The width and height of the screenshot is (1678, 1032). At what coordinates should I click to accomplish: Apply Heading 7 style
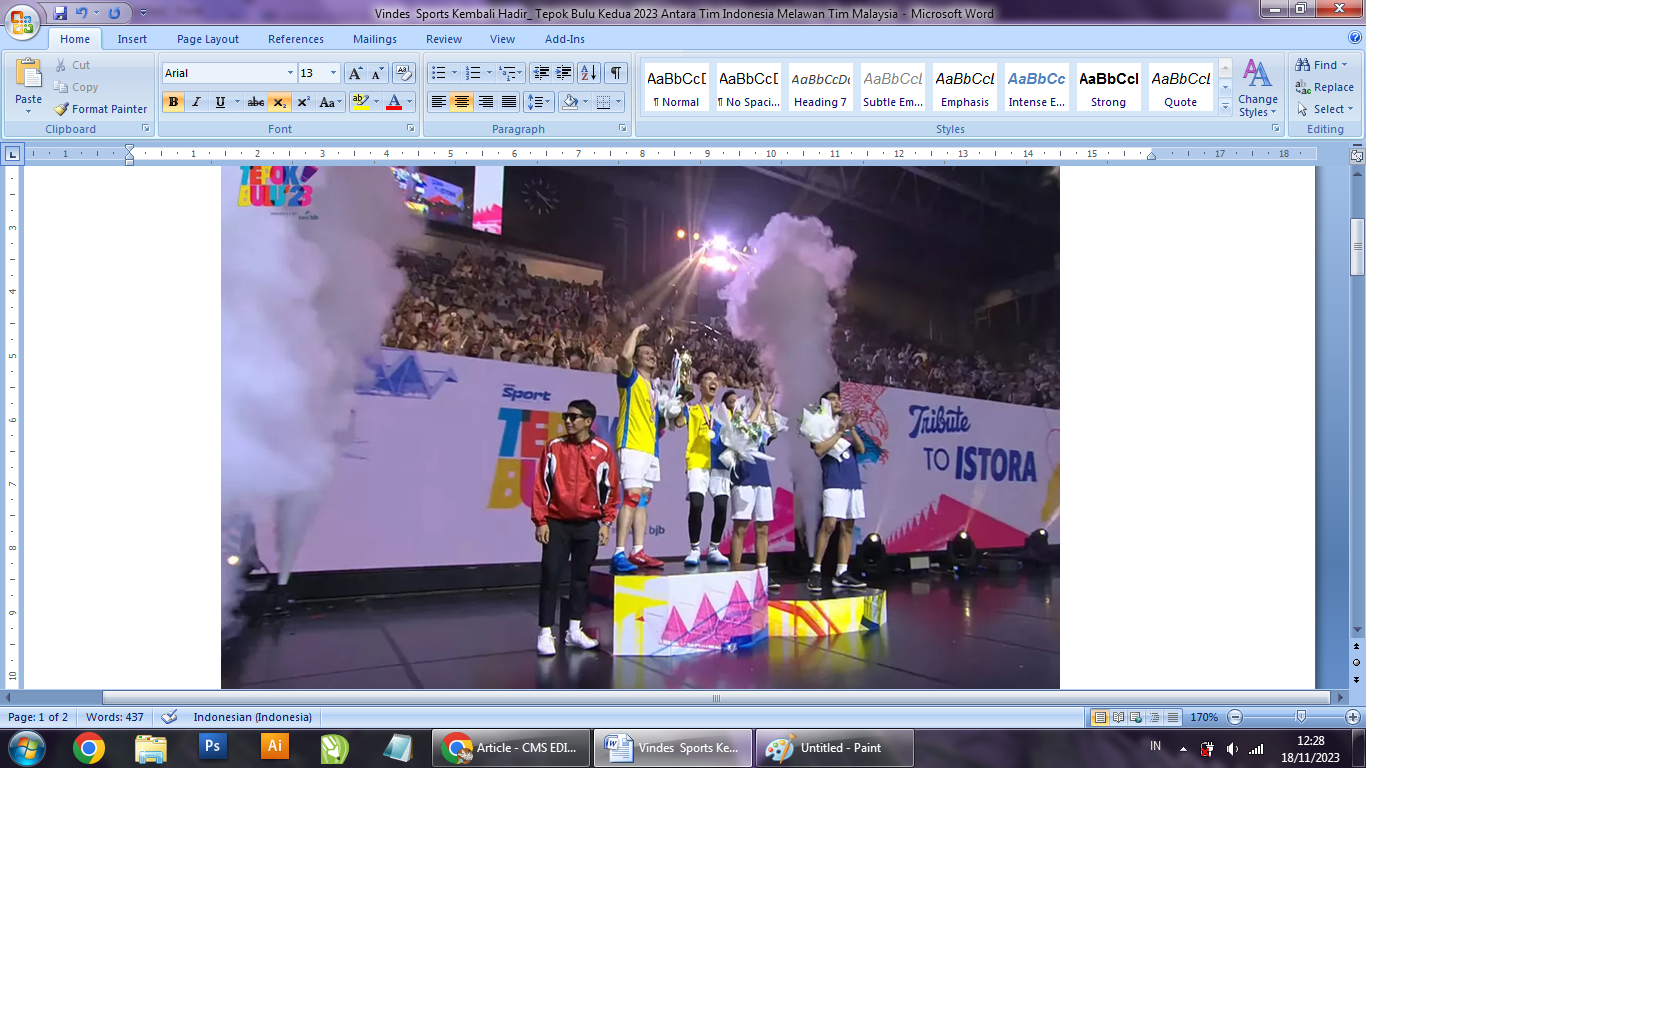[x=821, y=88]
